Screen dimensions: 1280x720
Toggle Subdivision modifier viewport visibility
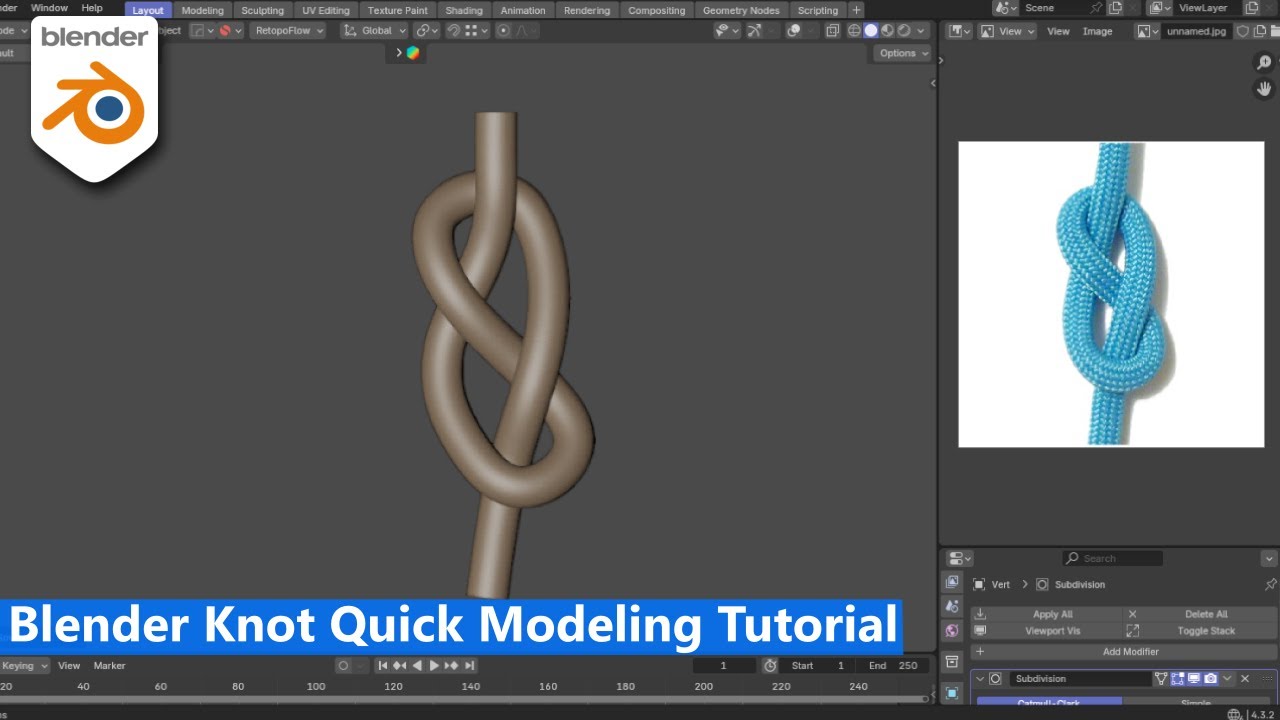coord(1194,679)
